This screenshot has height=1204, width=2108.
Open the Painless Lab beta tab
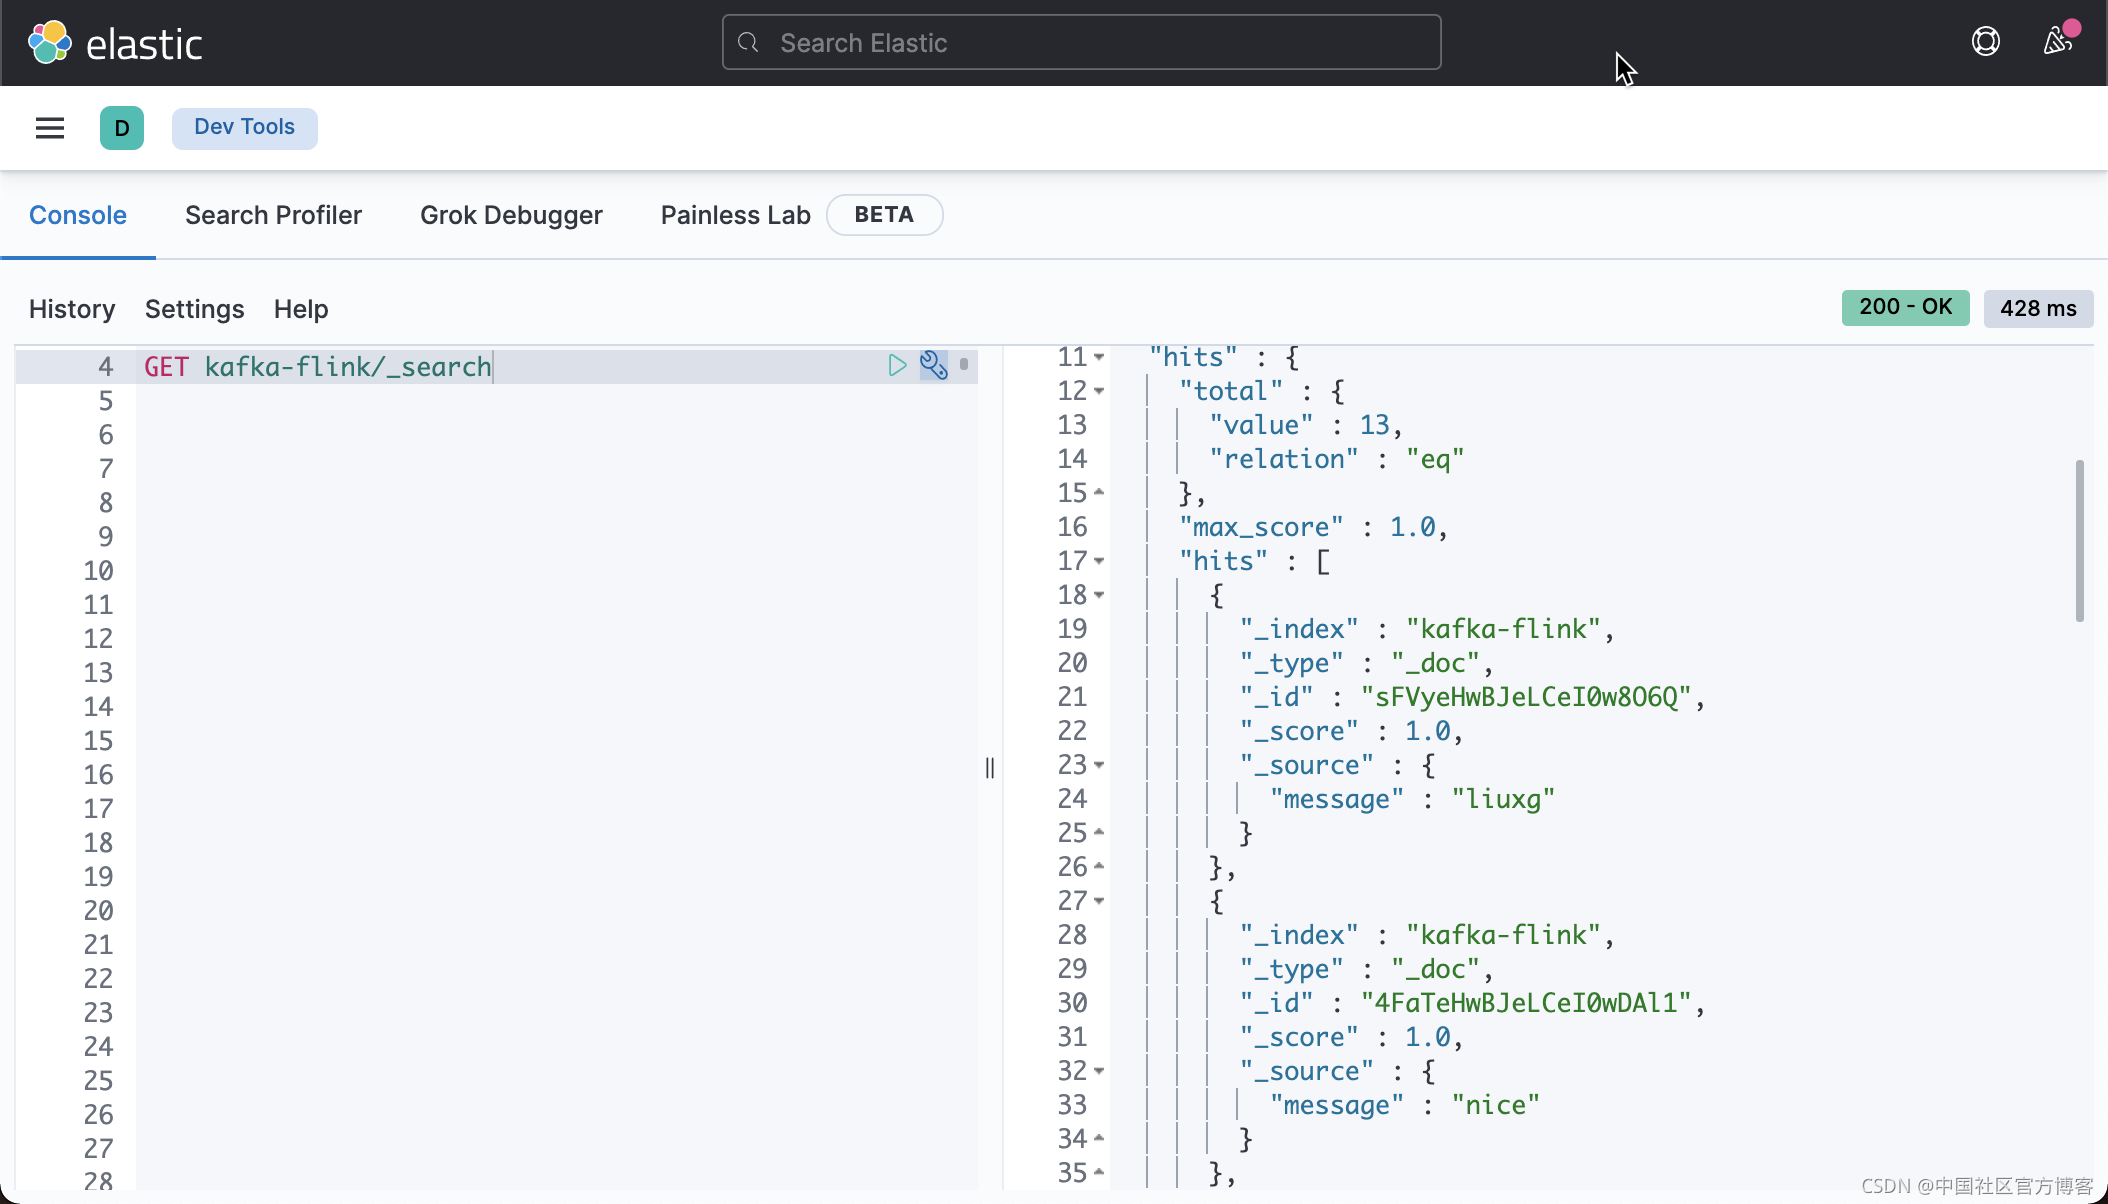735,214
